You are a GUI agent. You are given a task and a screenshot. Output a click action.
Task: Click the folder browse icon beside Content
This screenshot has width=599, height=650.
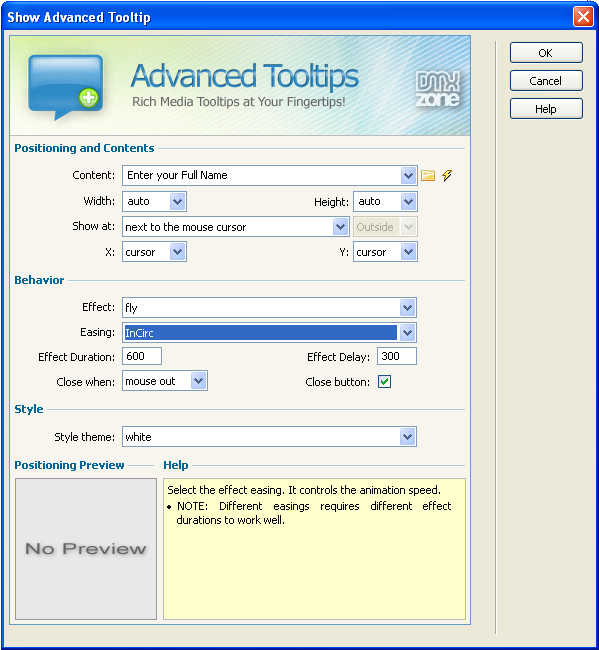tap(428, 176)
